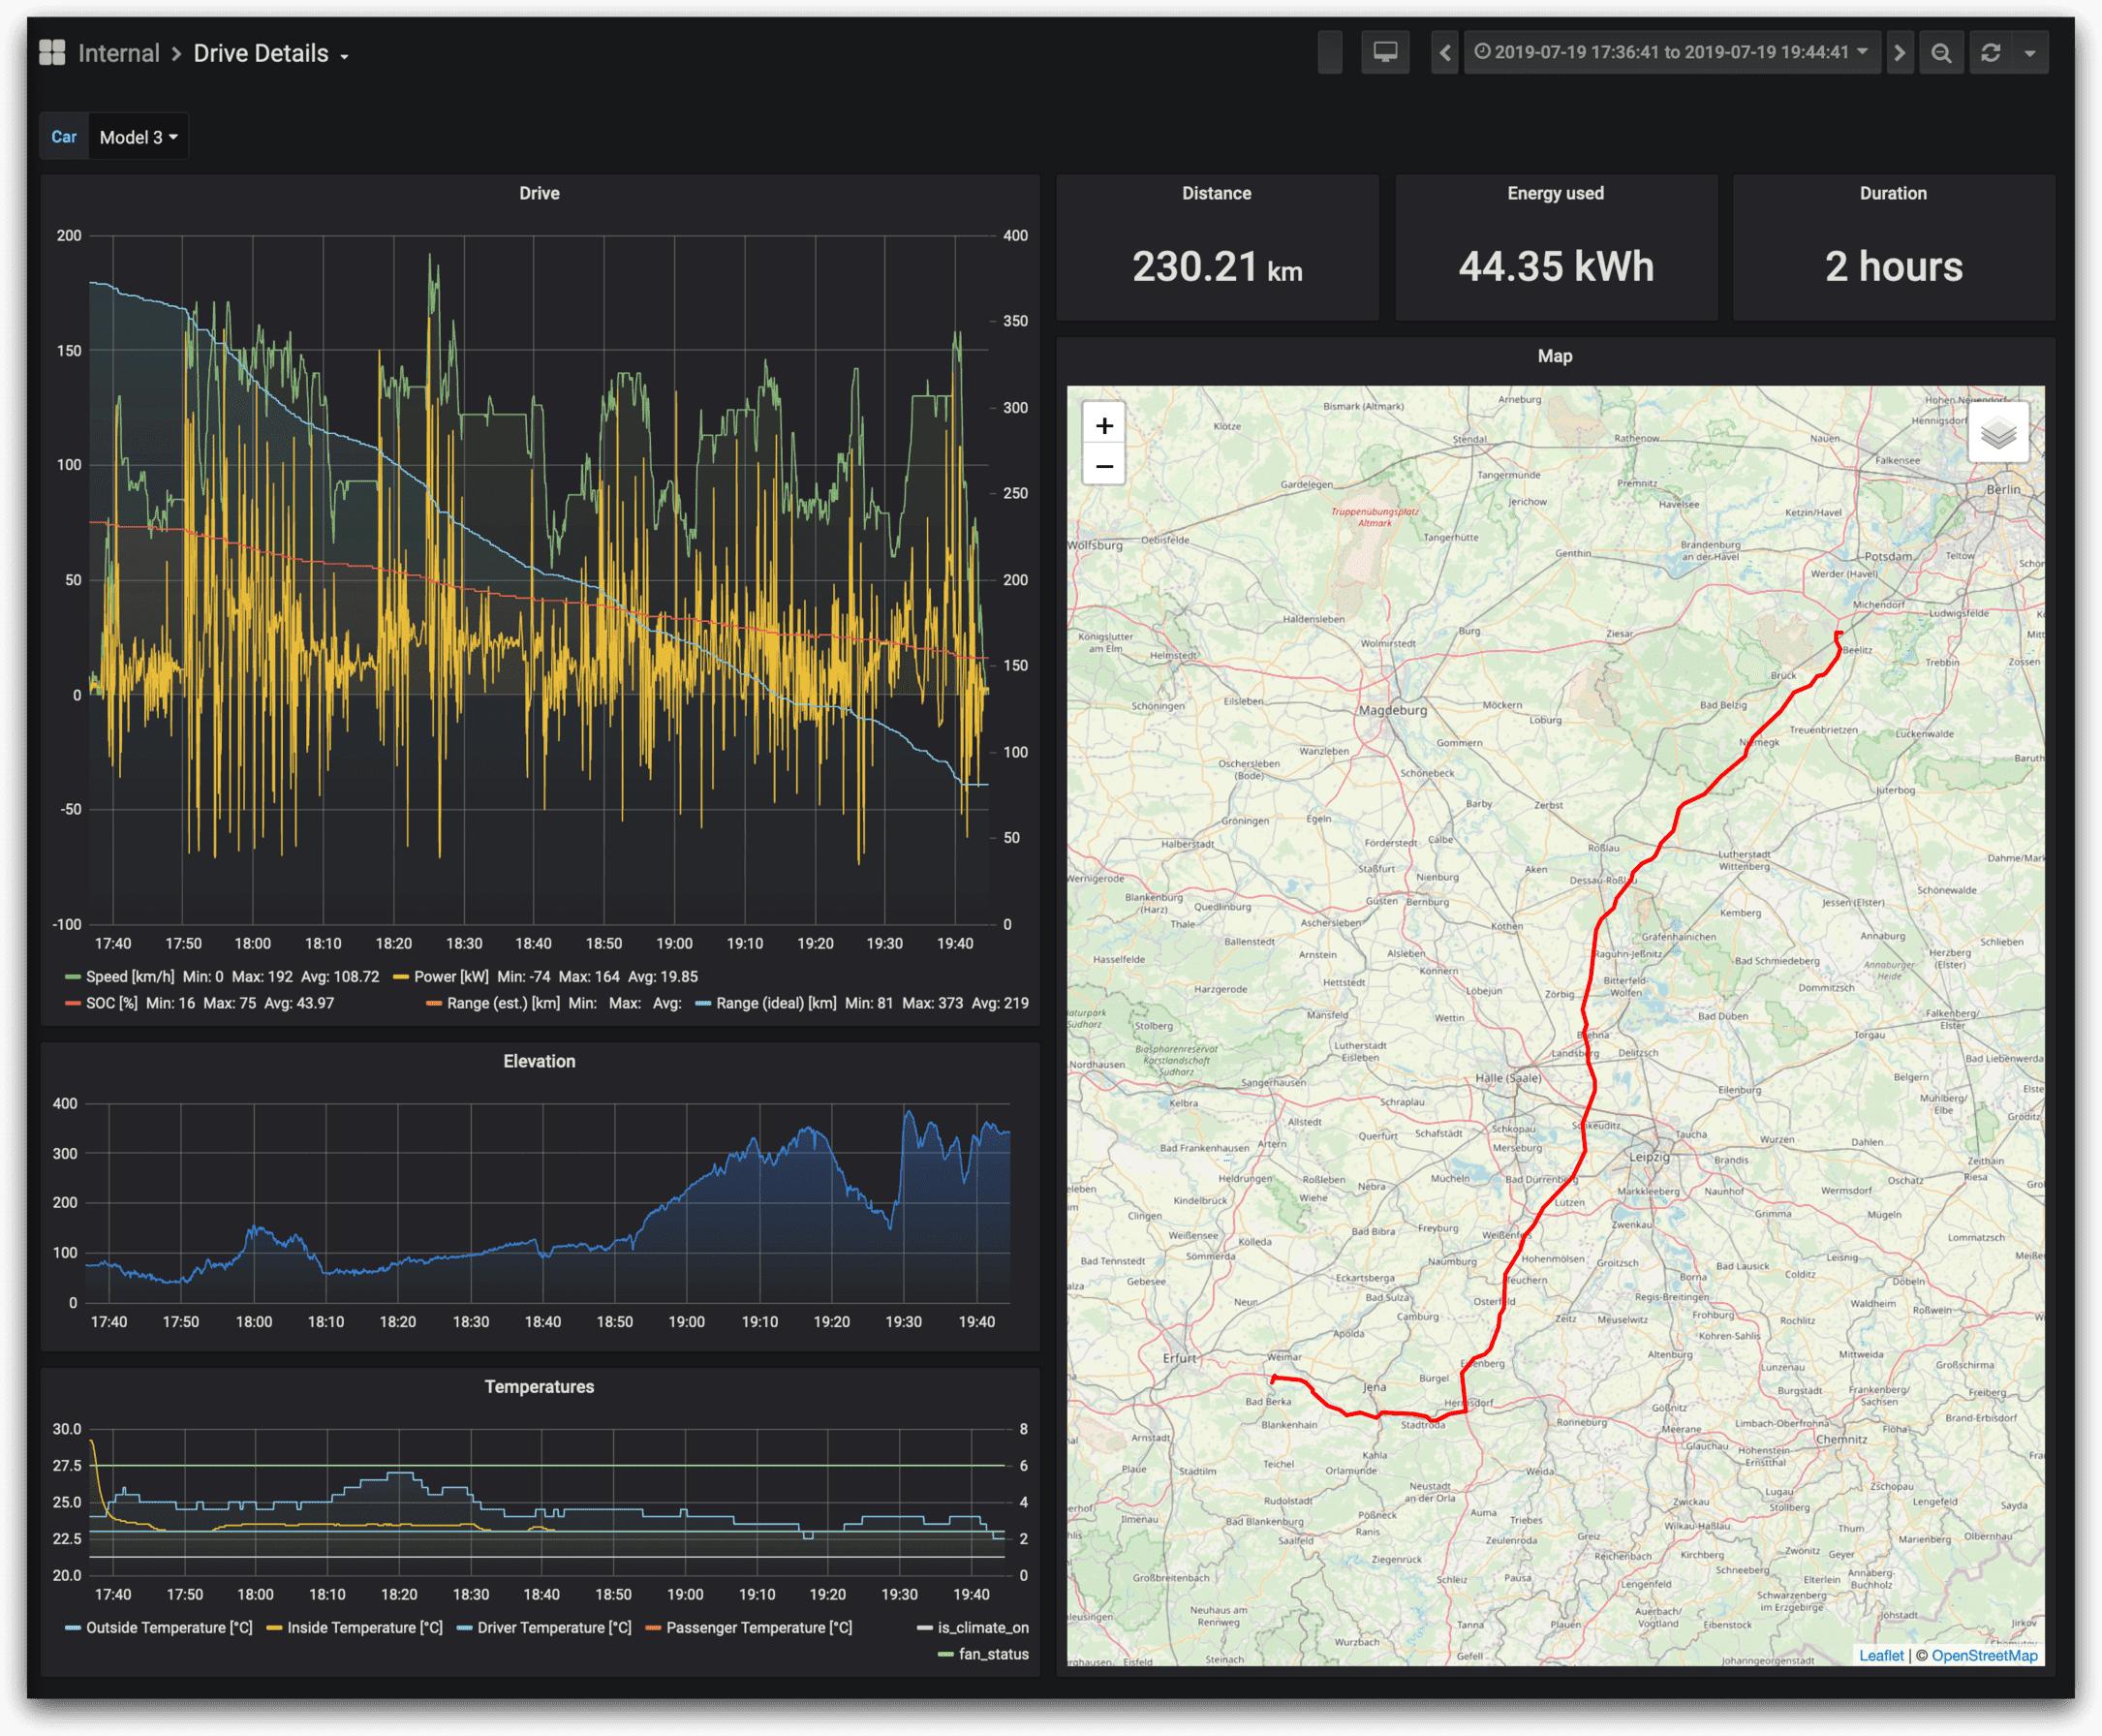The height and width of the screenshot is (1736, 2102).
Task: Click the refresh dashboard icon
Action: 1991,53
